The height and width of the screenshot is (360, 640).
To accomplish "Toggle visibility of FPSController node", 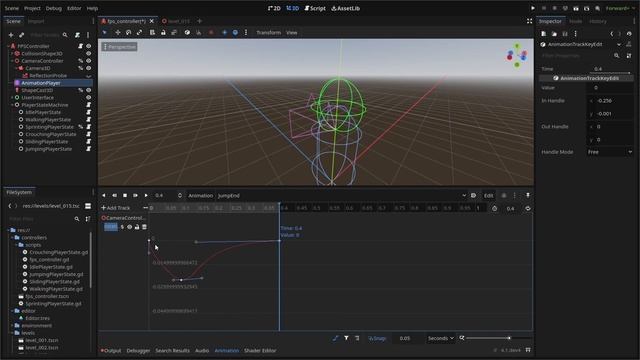I will (89, 46).
